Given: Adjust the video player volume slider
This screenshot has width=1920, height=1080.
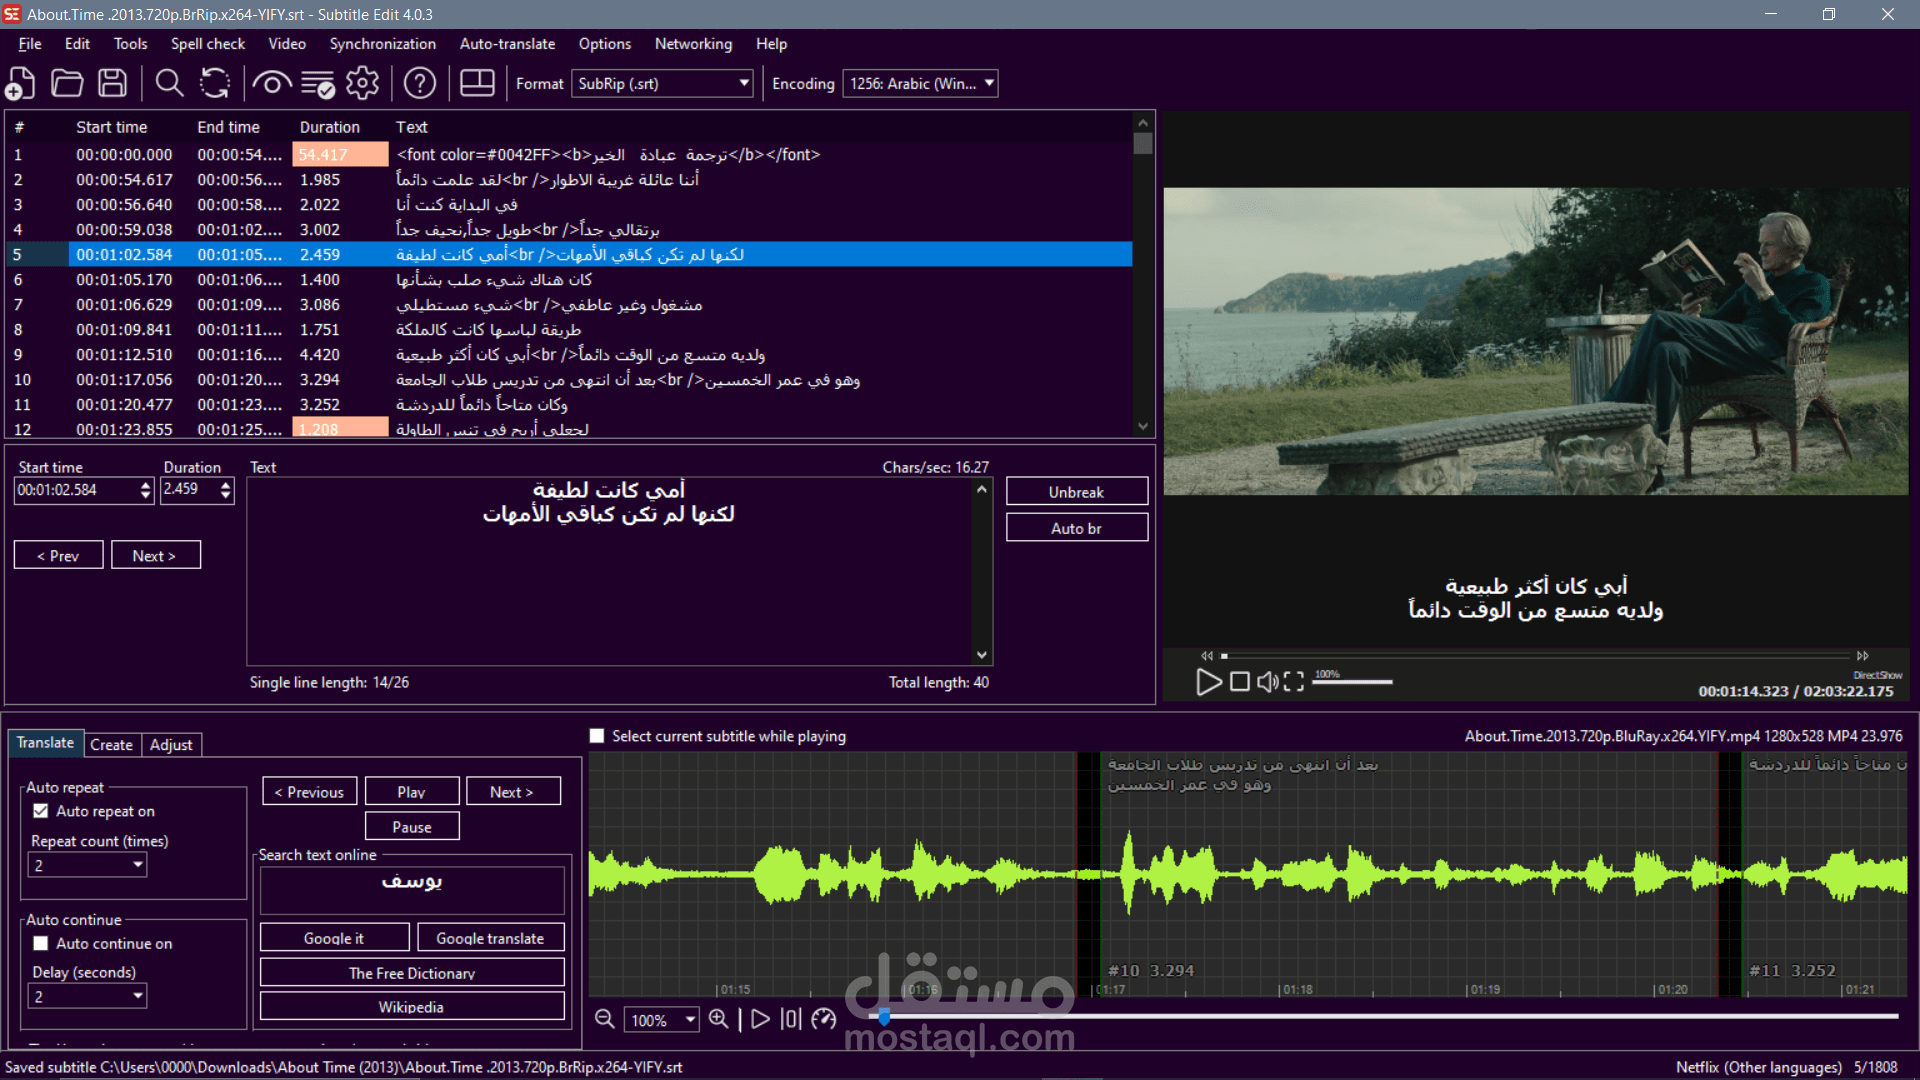Looking at the screenshot, I should 1352,682.
